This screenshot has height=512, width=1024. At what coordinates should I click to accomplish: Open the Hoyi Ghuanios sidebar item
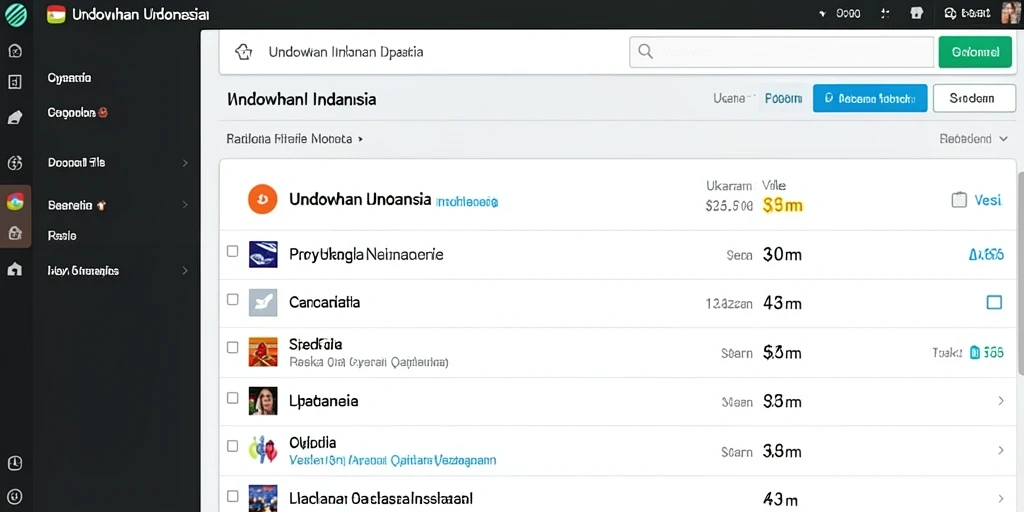coord(83,270)
